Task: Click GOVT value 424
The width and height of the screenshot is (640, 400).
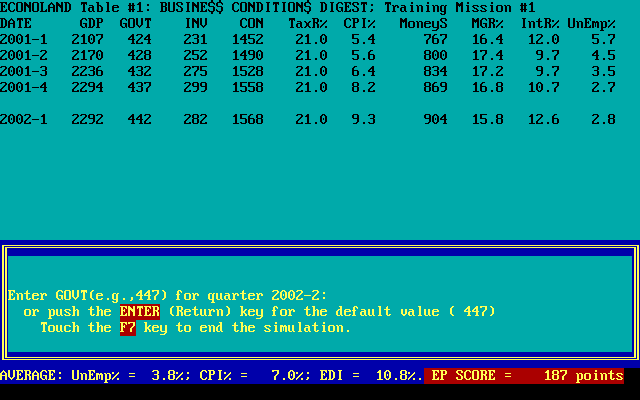Action: coord(140,40)
